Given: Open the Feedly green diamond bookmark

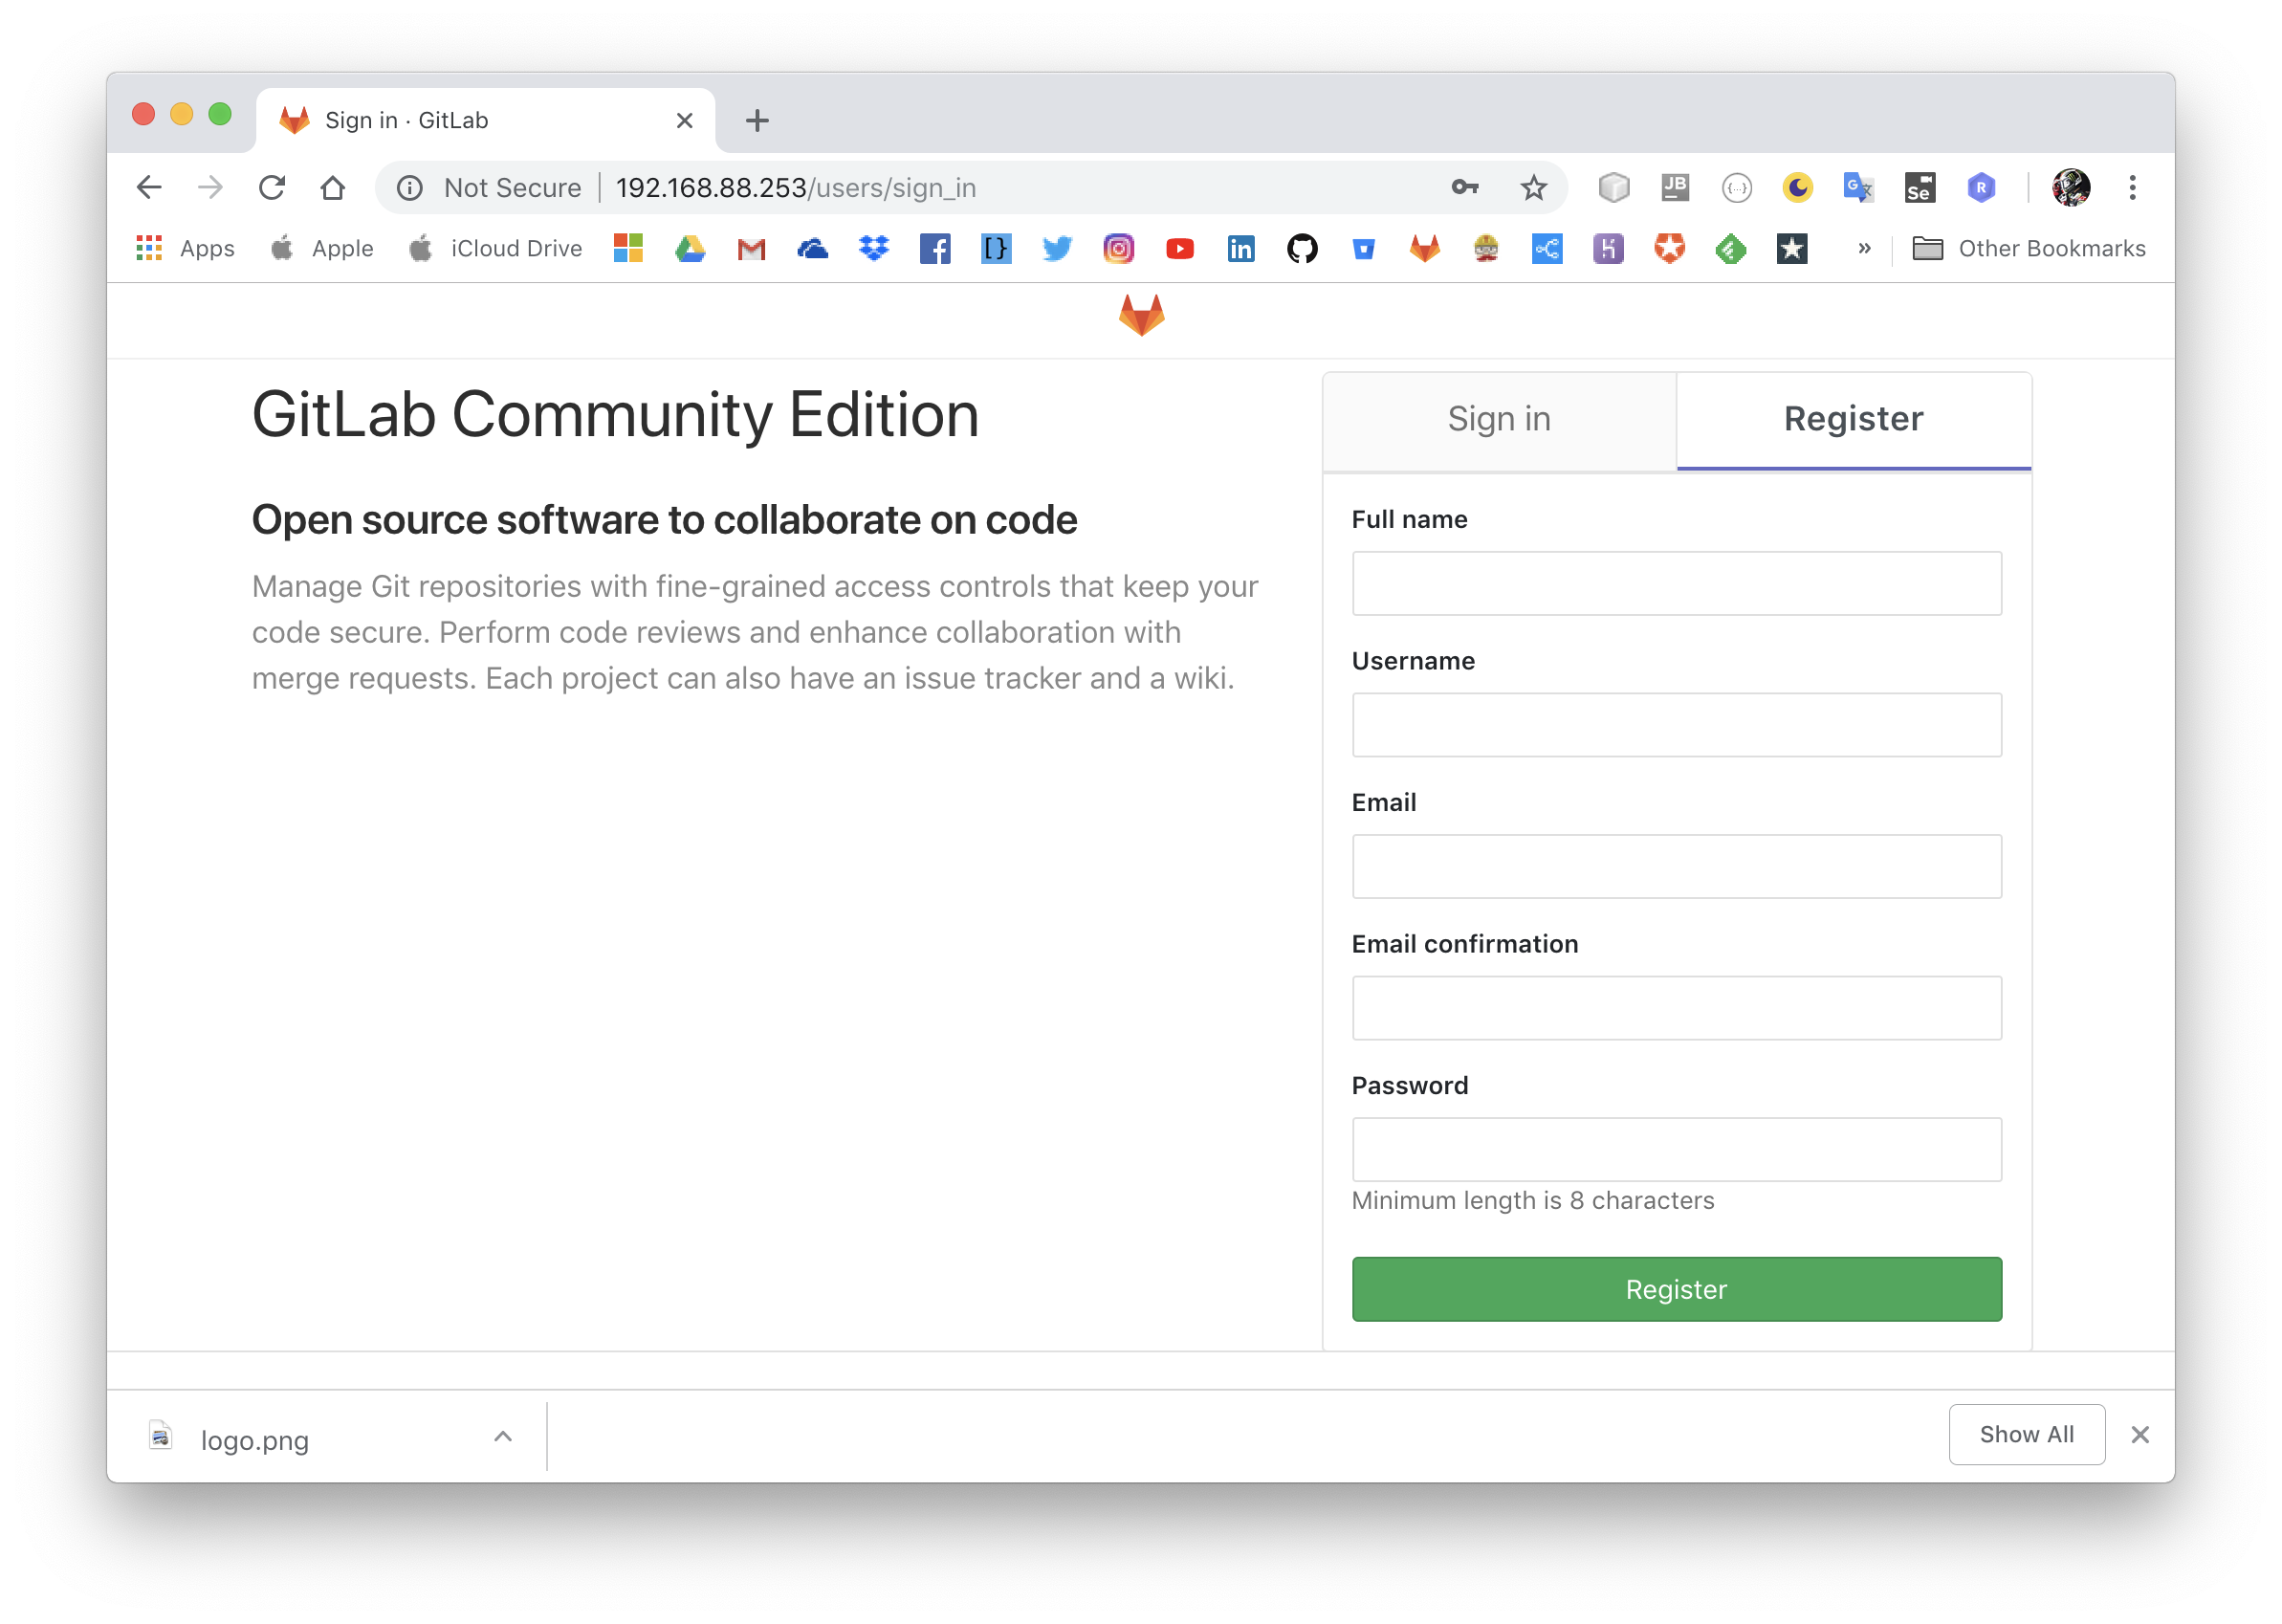Looking at the screenshot, I should click(x=1731, y=248).
